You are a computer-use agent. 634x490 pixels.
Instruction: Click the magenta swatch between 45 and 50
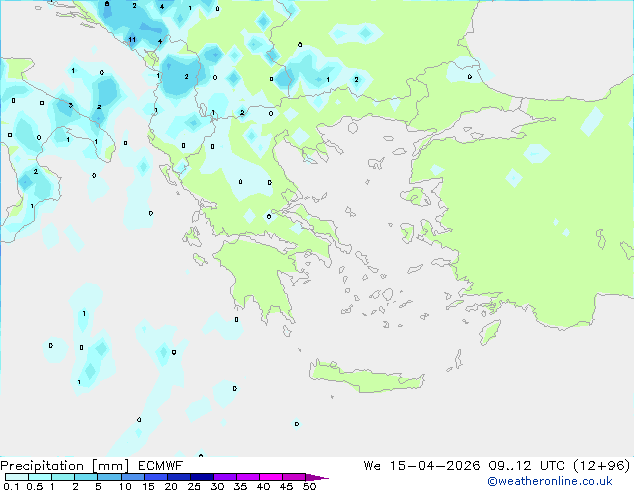coord(294,477)
